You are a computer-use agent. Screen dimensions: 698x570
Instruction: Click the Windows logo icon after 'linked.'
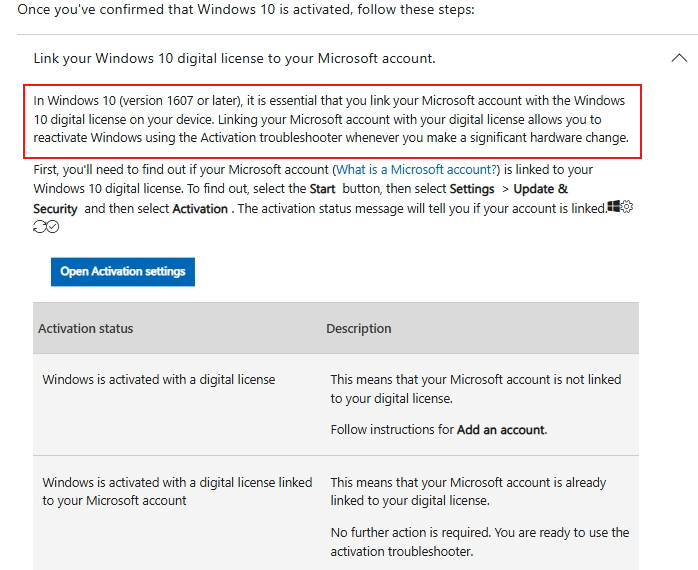(x=614, y=206)
